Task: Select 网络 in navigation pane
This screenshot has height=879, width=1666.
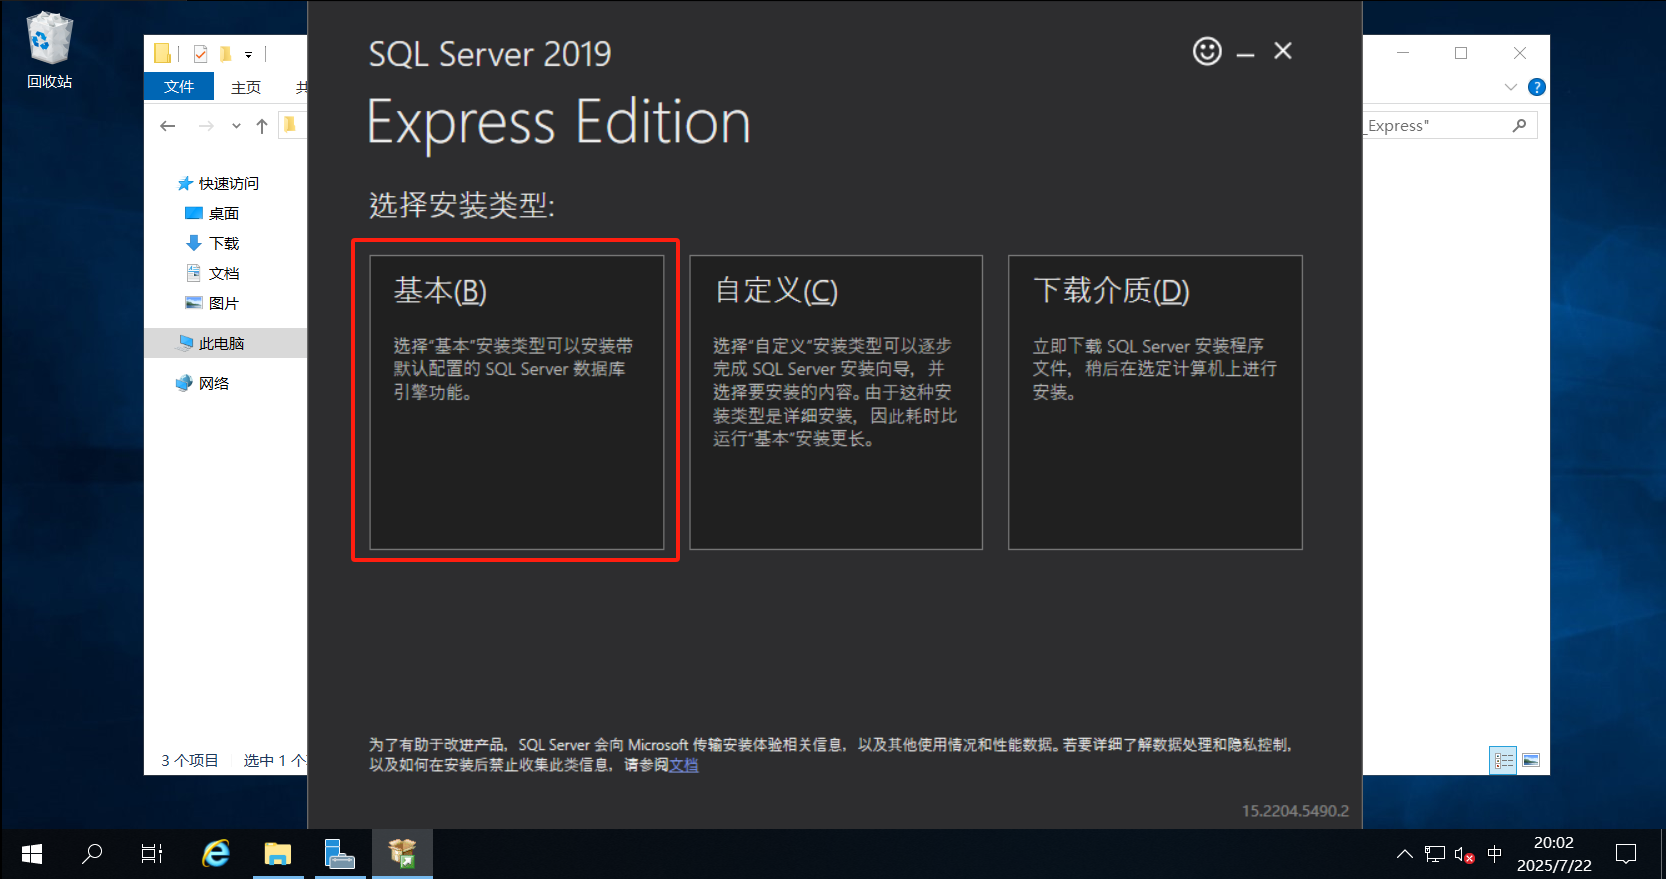Action: point(202,383)
